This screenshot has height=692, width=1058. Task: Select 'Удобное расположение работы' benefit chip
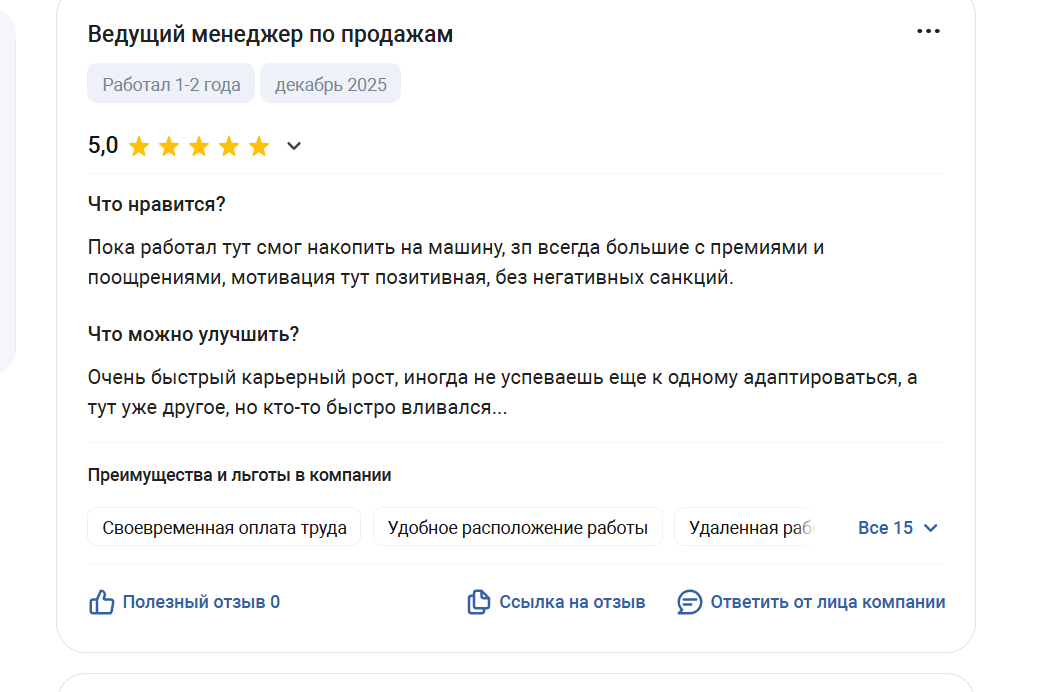517,527
